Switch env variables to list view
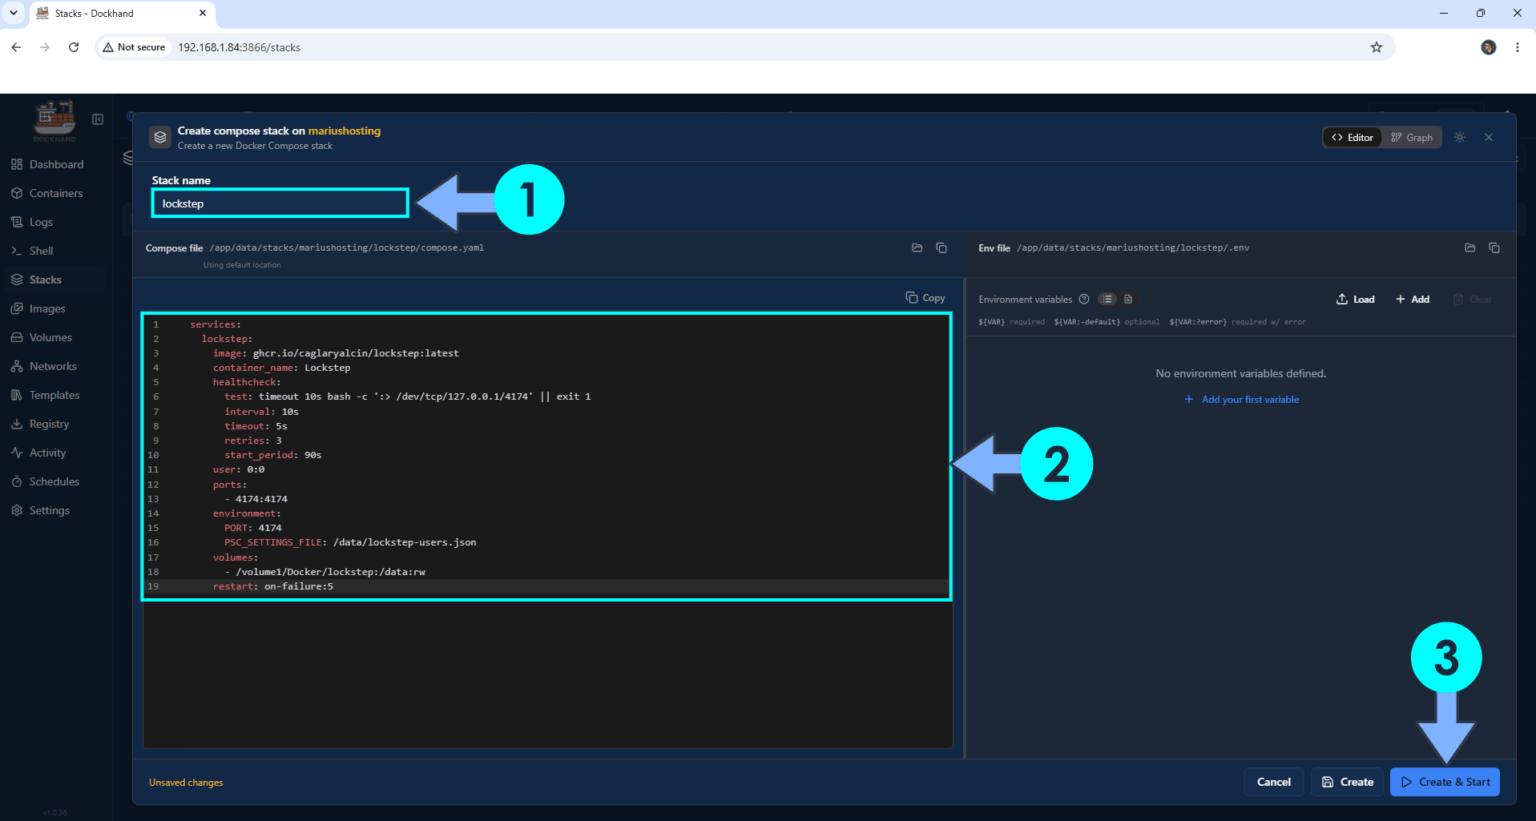The height and width of the screenshot is (821, 1536). tap(1107, 299)
